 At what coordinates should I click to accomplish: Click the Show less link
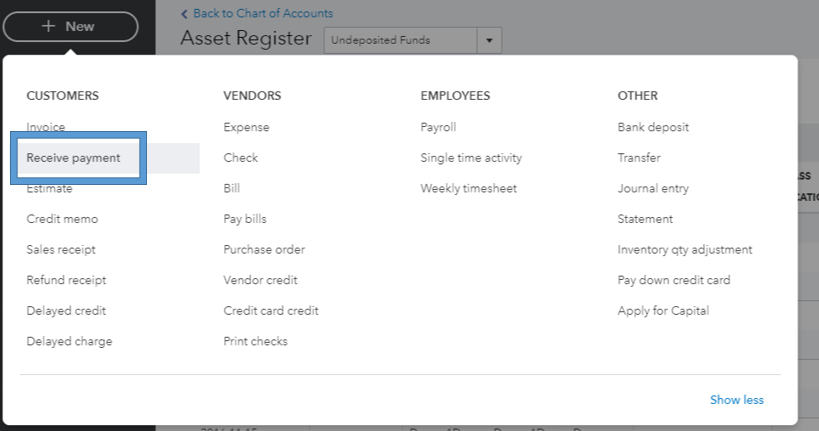[x=737, y=400]
